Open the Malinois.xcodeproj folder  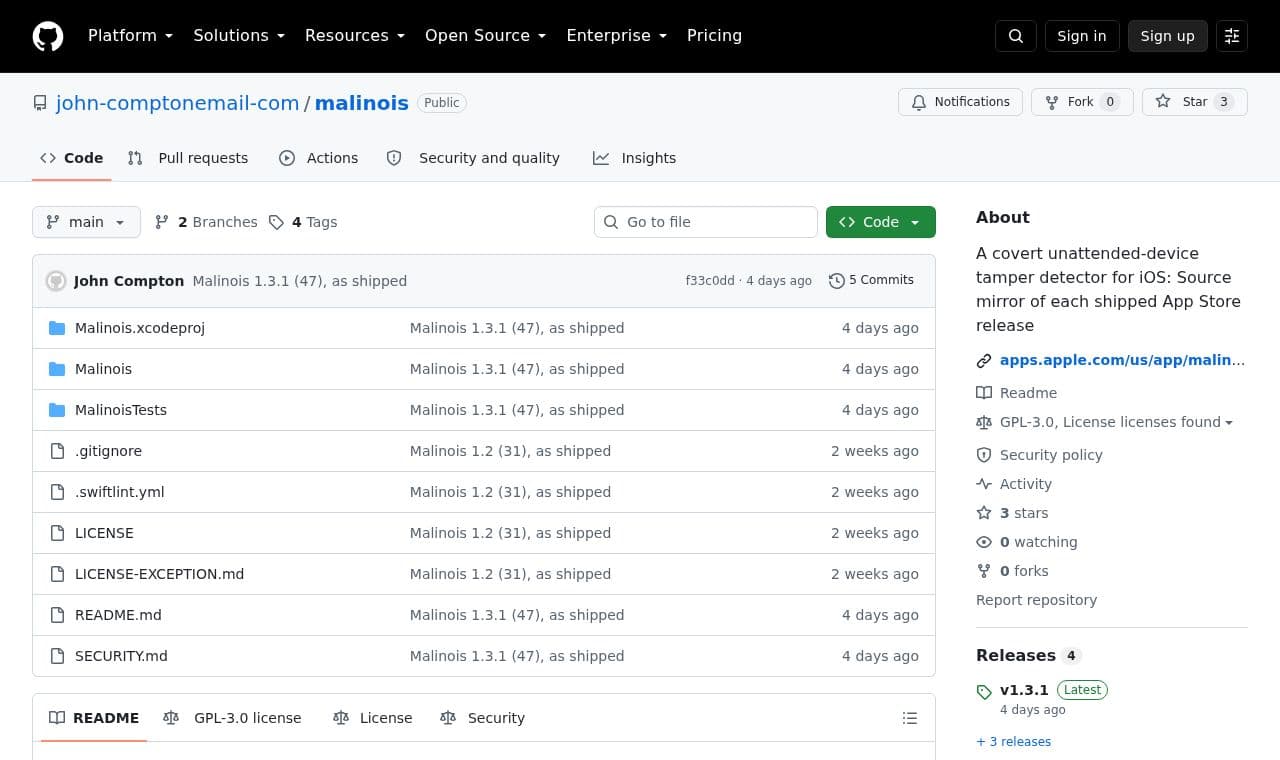[140, 328]
